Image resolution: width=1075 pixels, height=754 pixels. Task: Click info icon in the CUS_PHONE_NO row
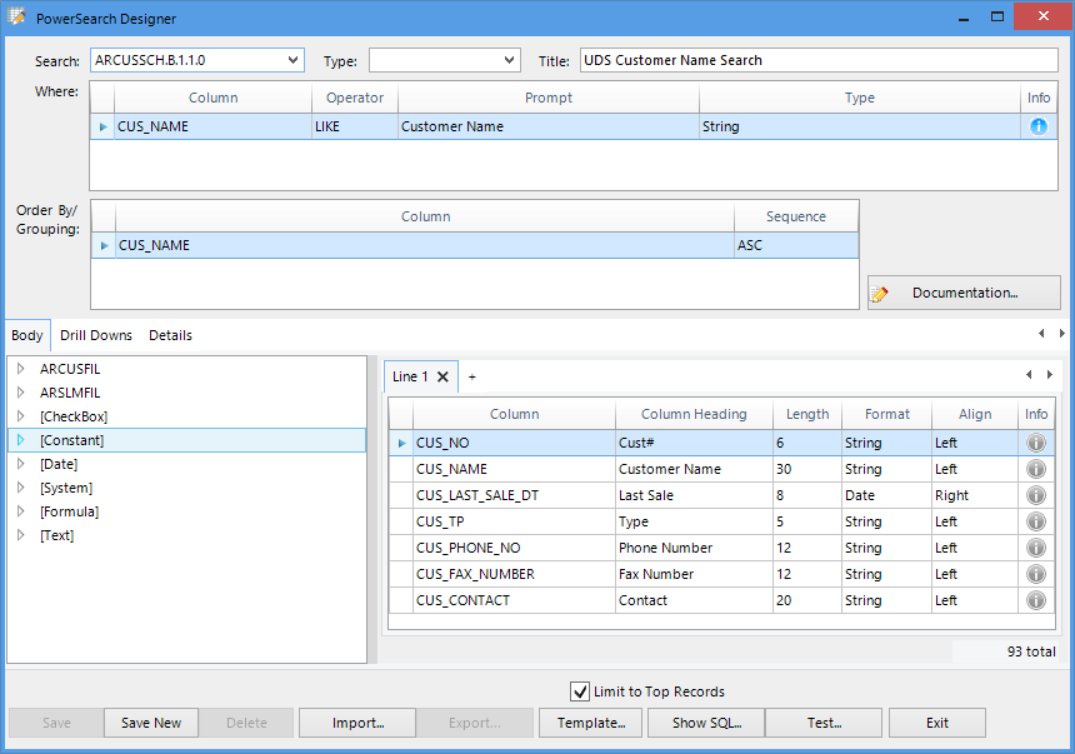[x=1036, y=548]
